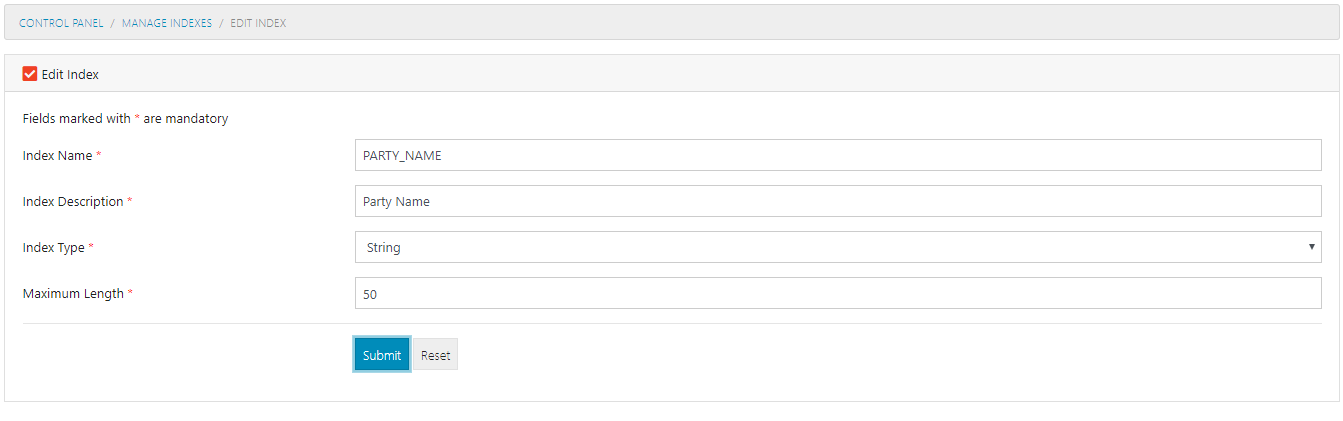Click the mandatory fields note text

[x=125, y=119]
